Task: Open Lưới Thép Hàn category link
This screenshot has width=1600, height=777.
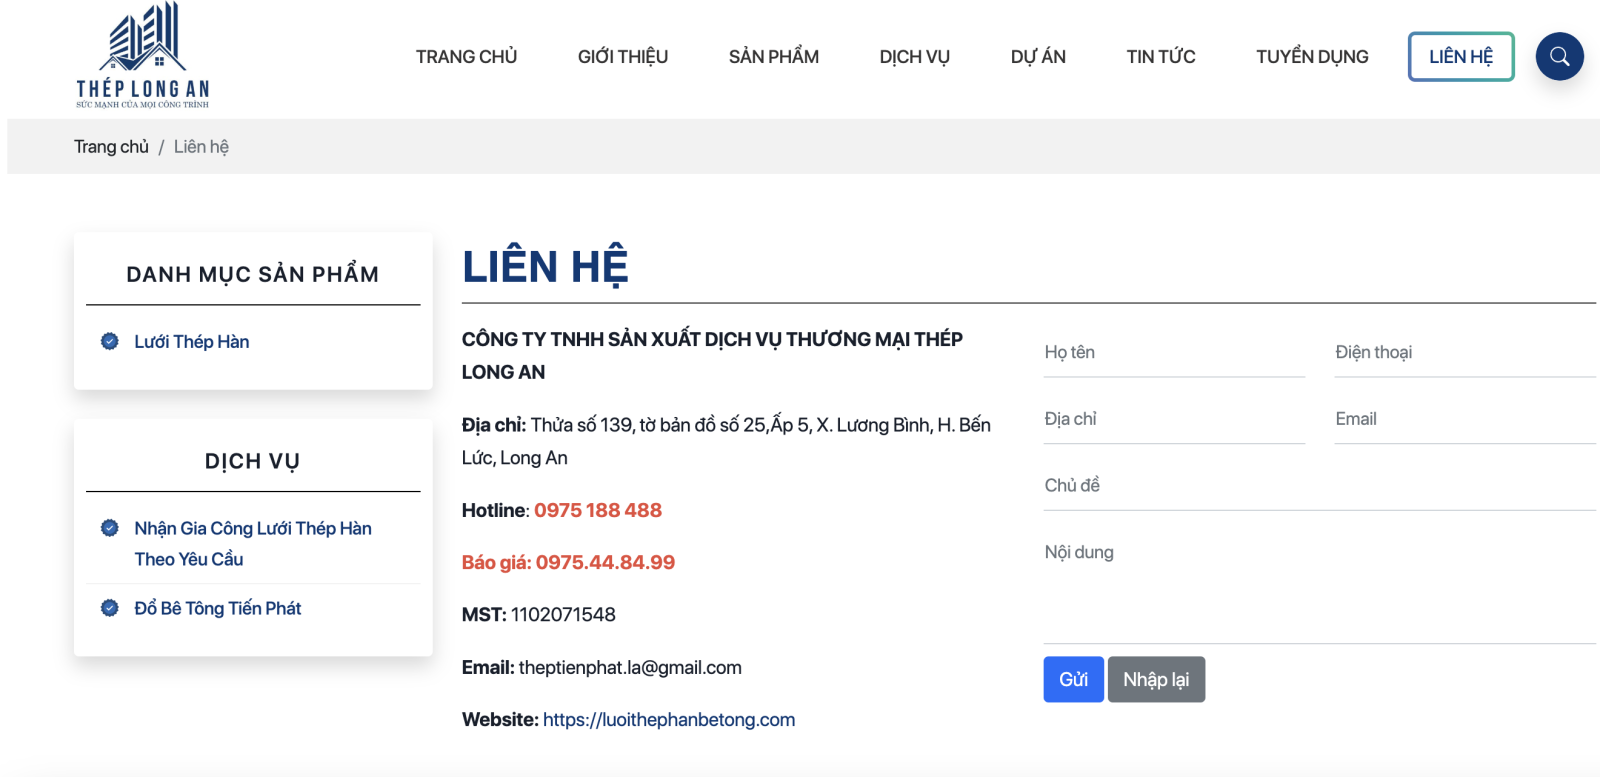Action: click(192, 342)
